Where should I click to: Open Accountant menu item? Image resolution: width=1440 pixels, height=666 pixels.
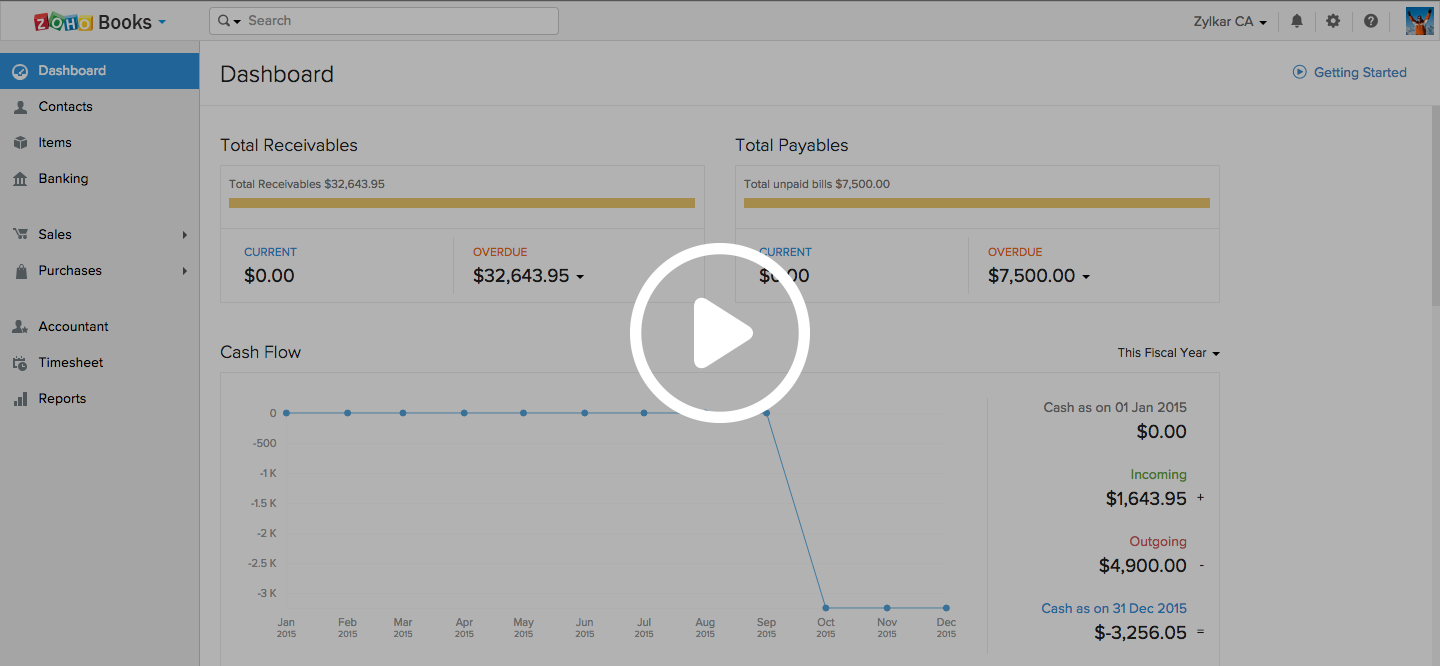tap(73, 327)
